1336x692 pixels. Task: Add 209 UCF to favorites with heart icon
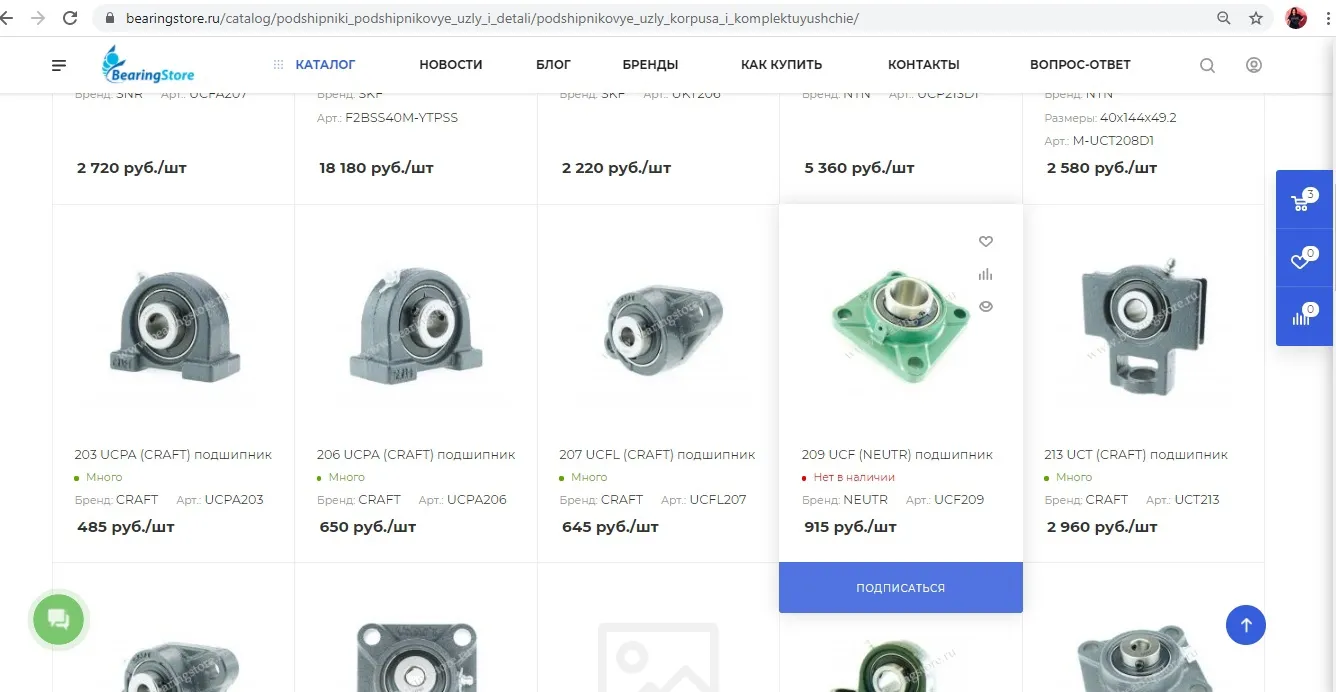point(985,241)
